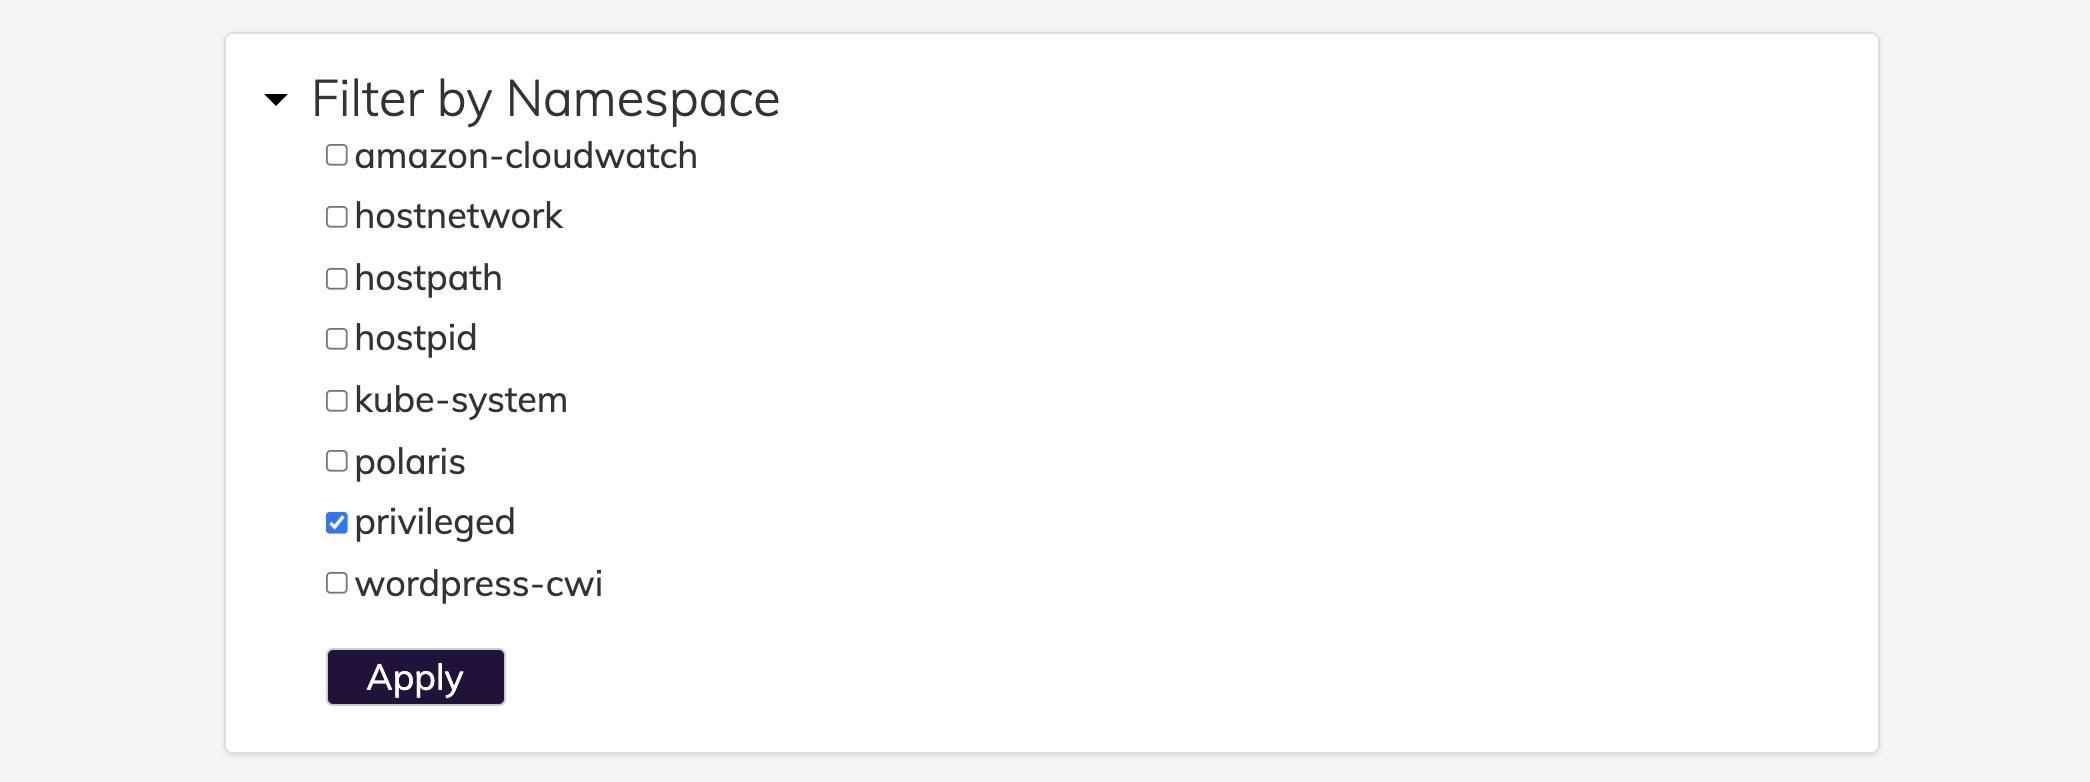Check the amazon-cloudwatch checkbox
The image size is (2090, 782).
pos(337,155)
